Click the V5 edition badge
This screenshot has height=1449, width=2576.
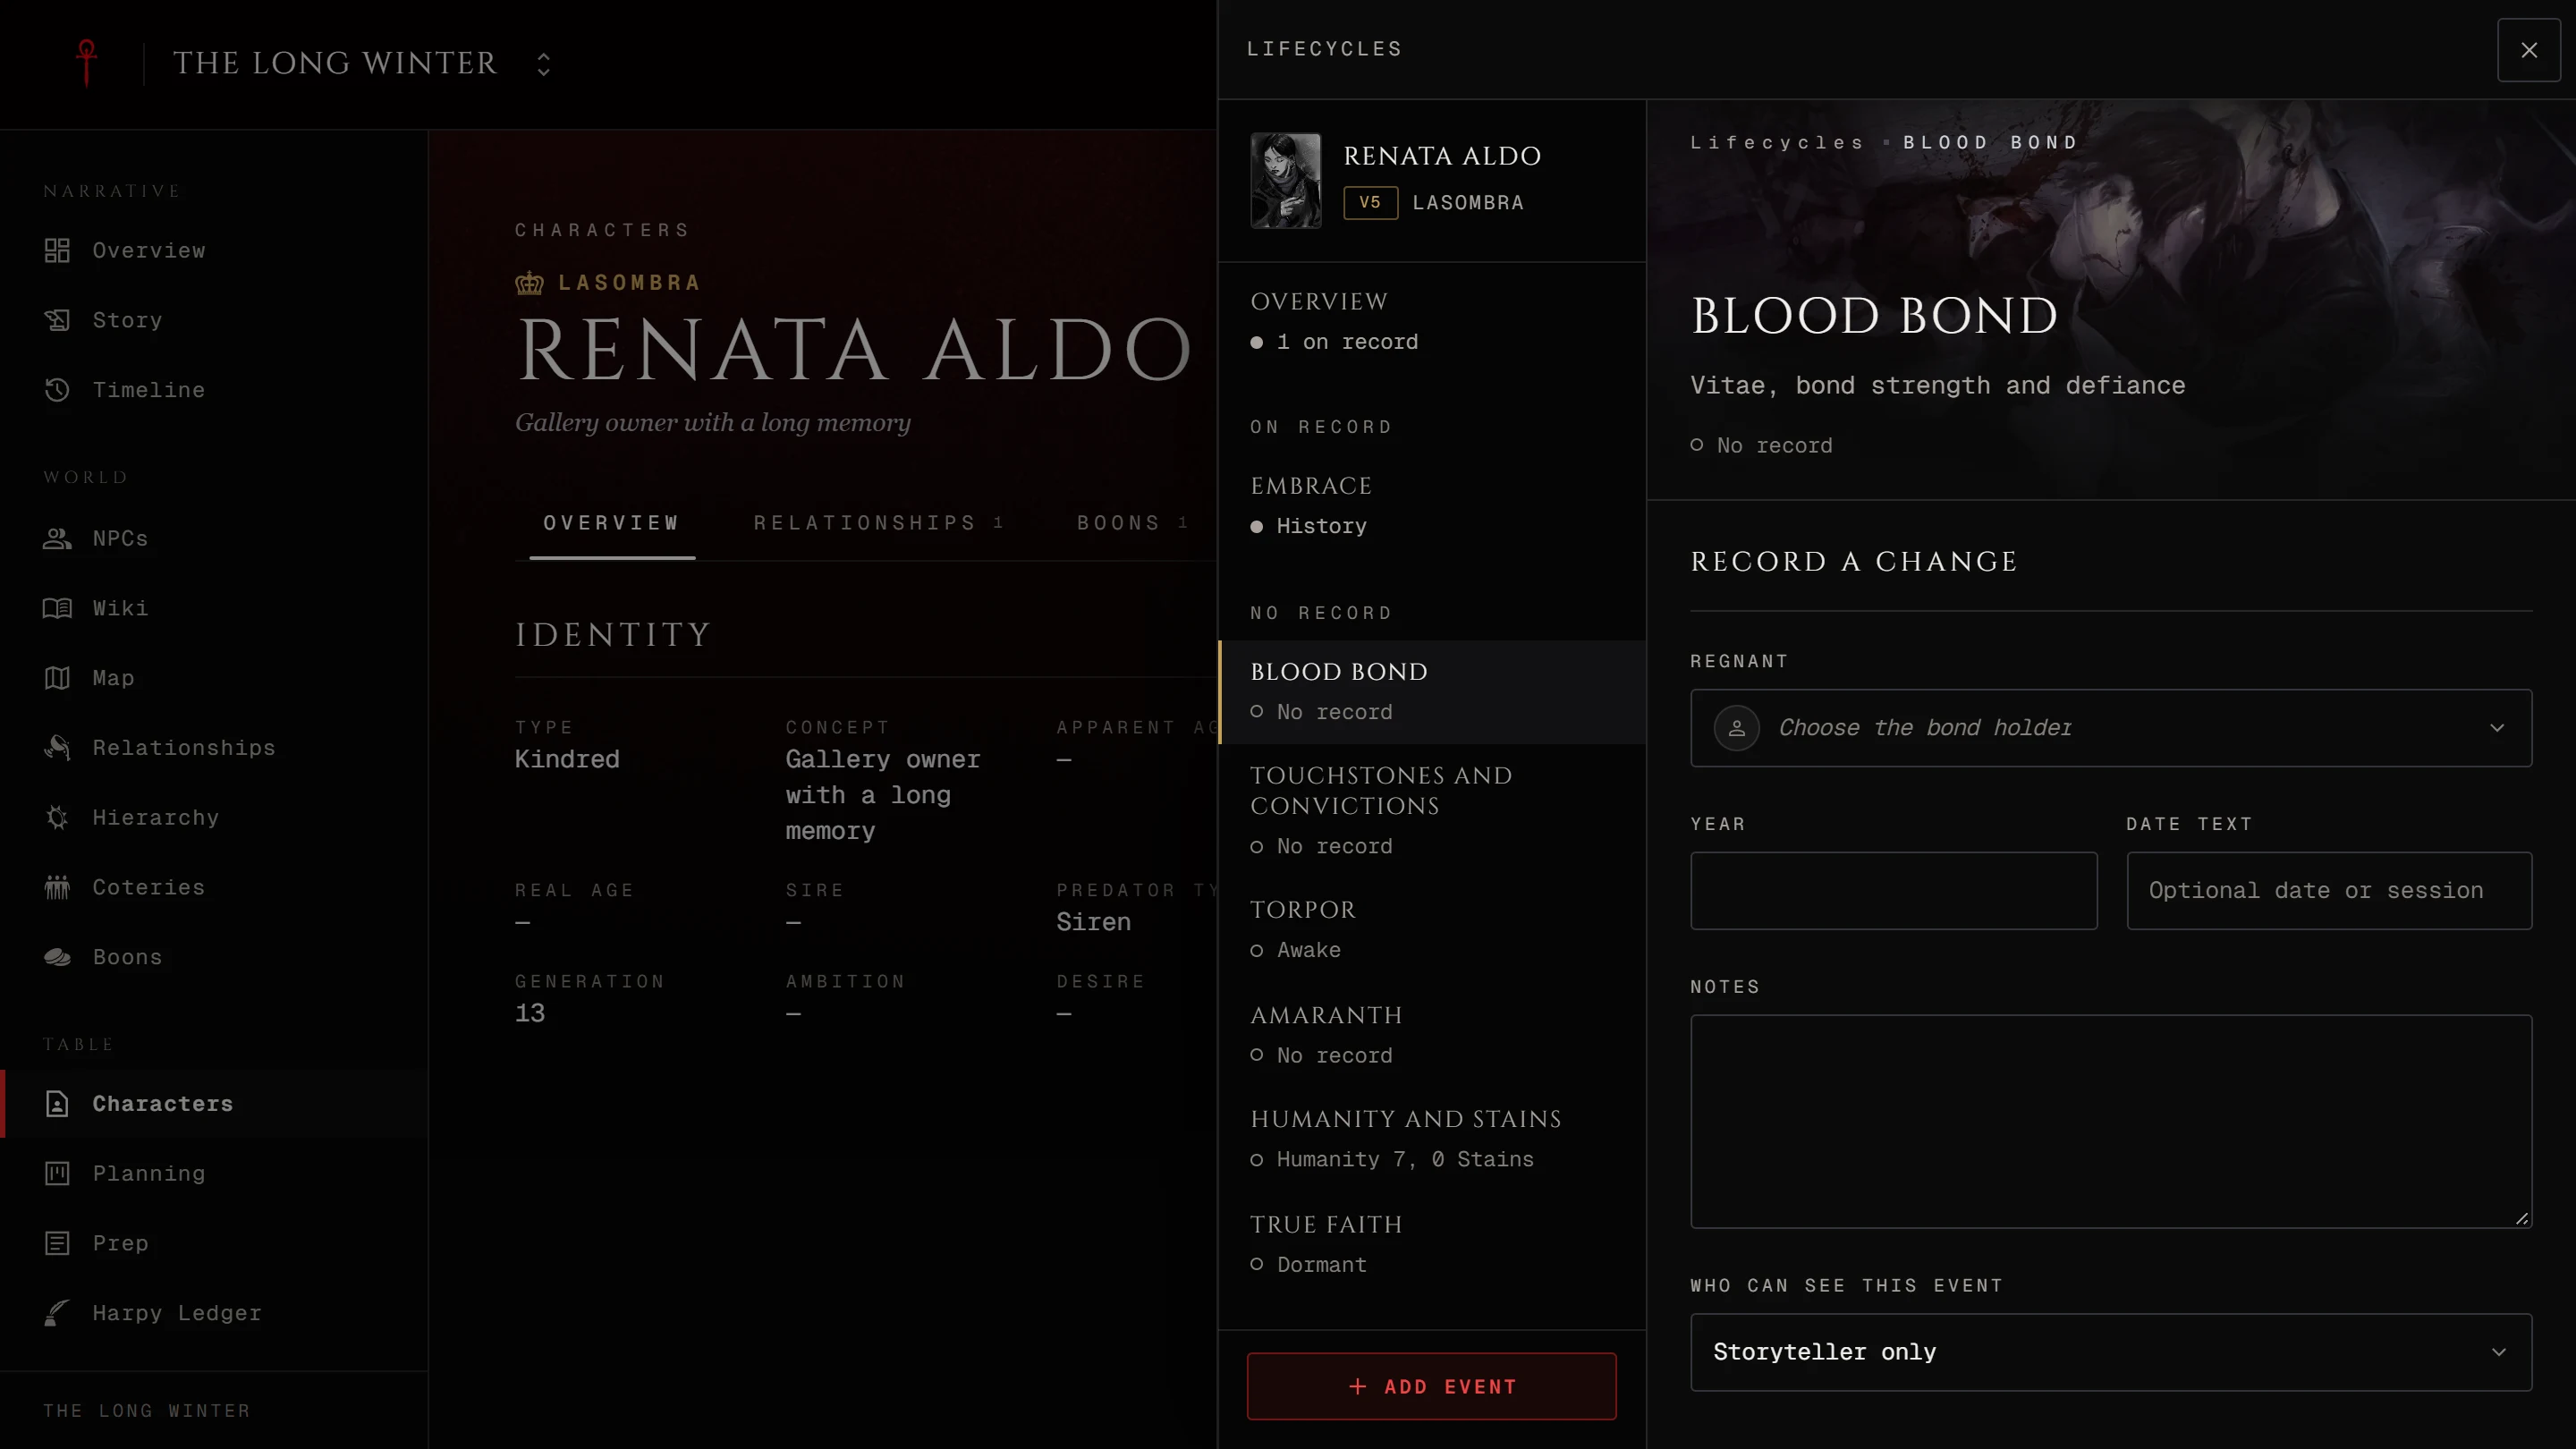pos(1370,203)
